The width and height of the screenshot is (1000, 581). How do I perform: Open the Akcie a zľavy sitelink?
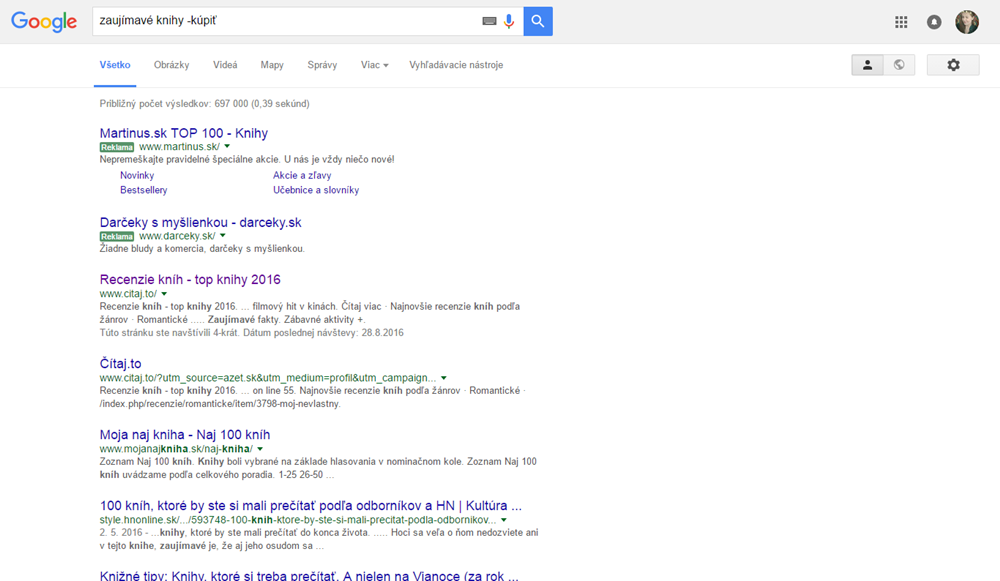(302, 175)
